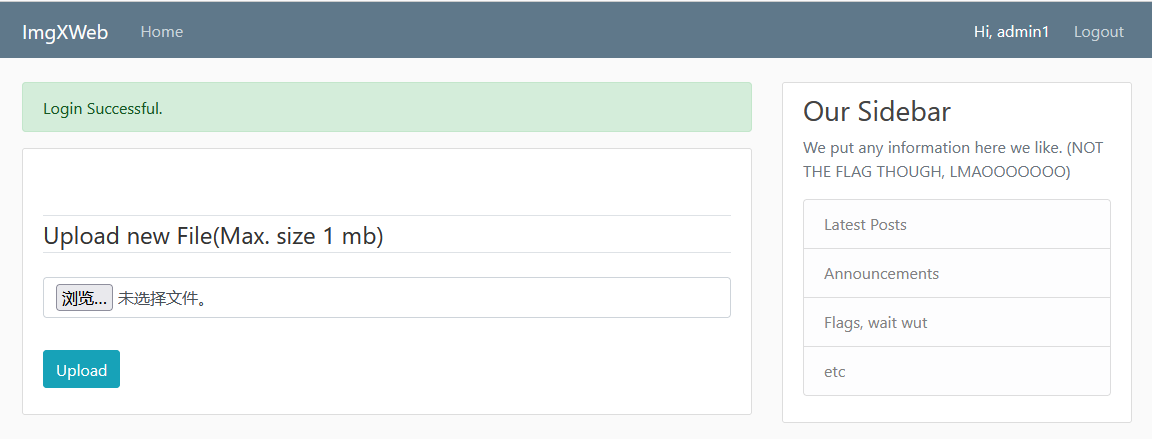Log out using the Logout link
The width and height of the screenshot is (1152, 439).
pos(1098,32)
